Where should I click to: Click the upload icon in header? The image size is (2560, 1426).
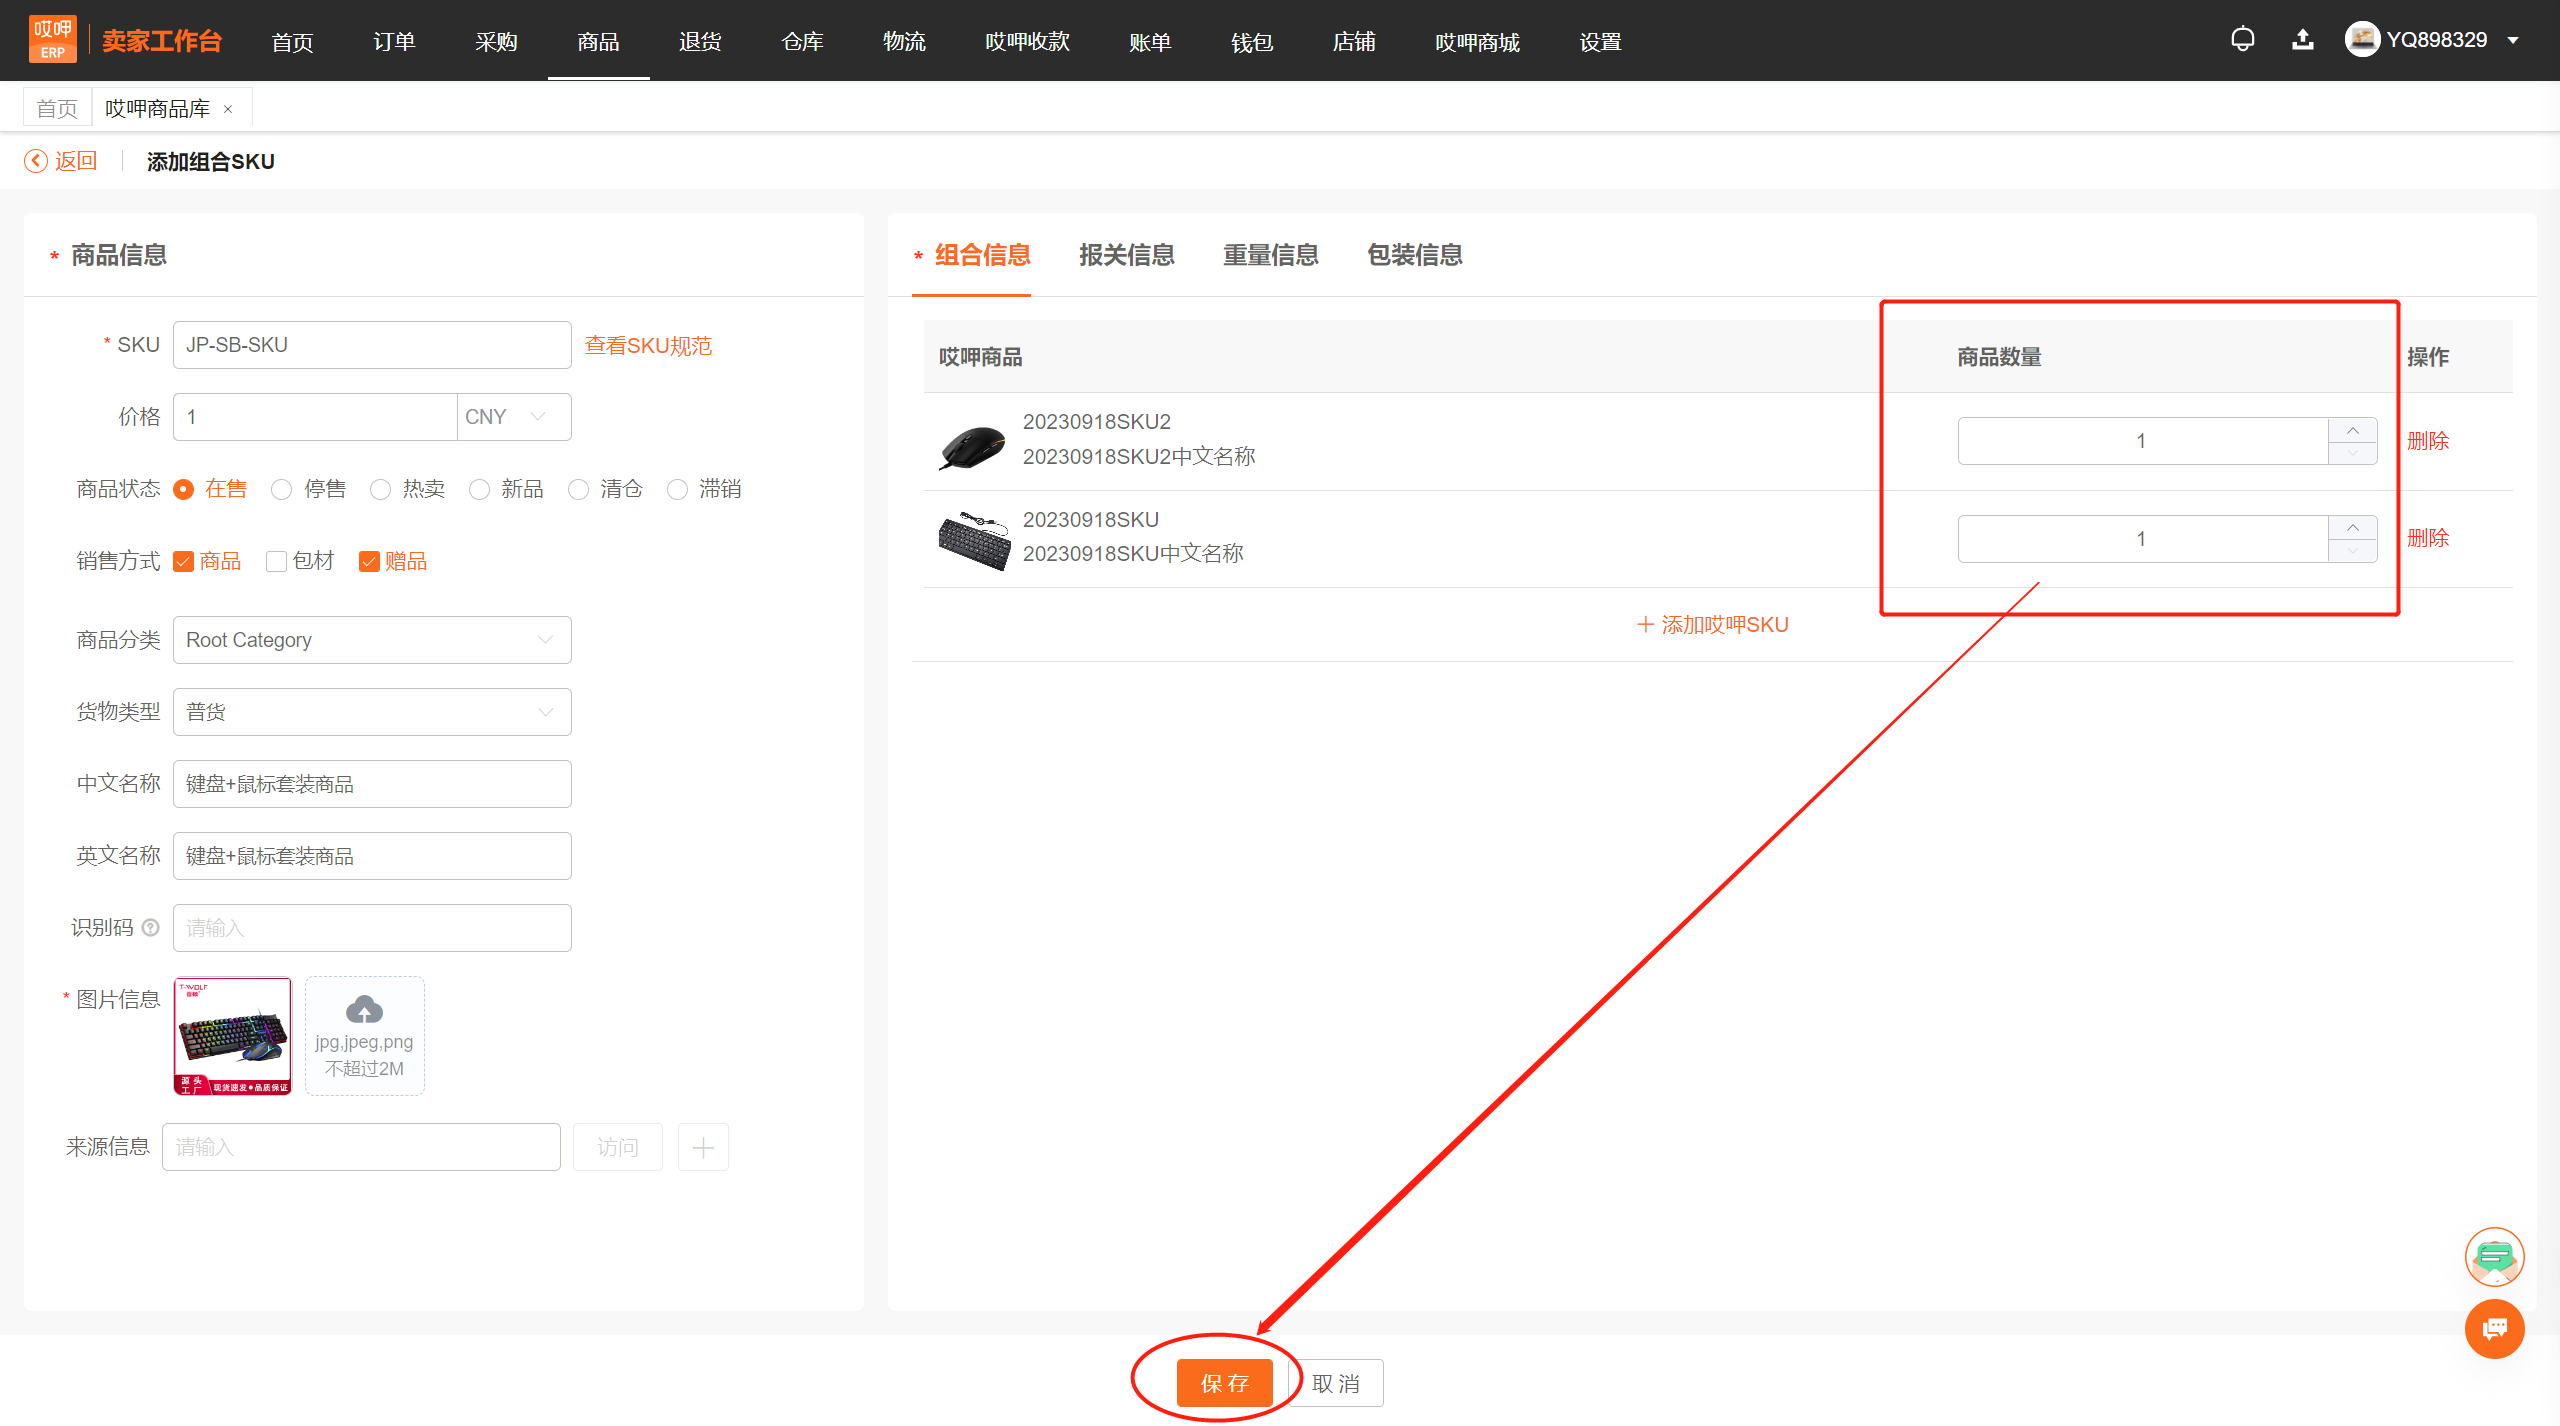(x=2302, y=40)
